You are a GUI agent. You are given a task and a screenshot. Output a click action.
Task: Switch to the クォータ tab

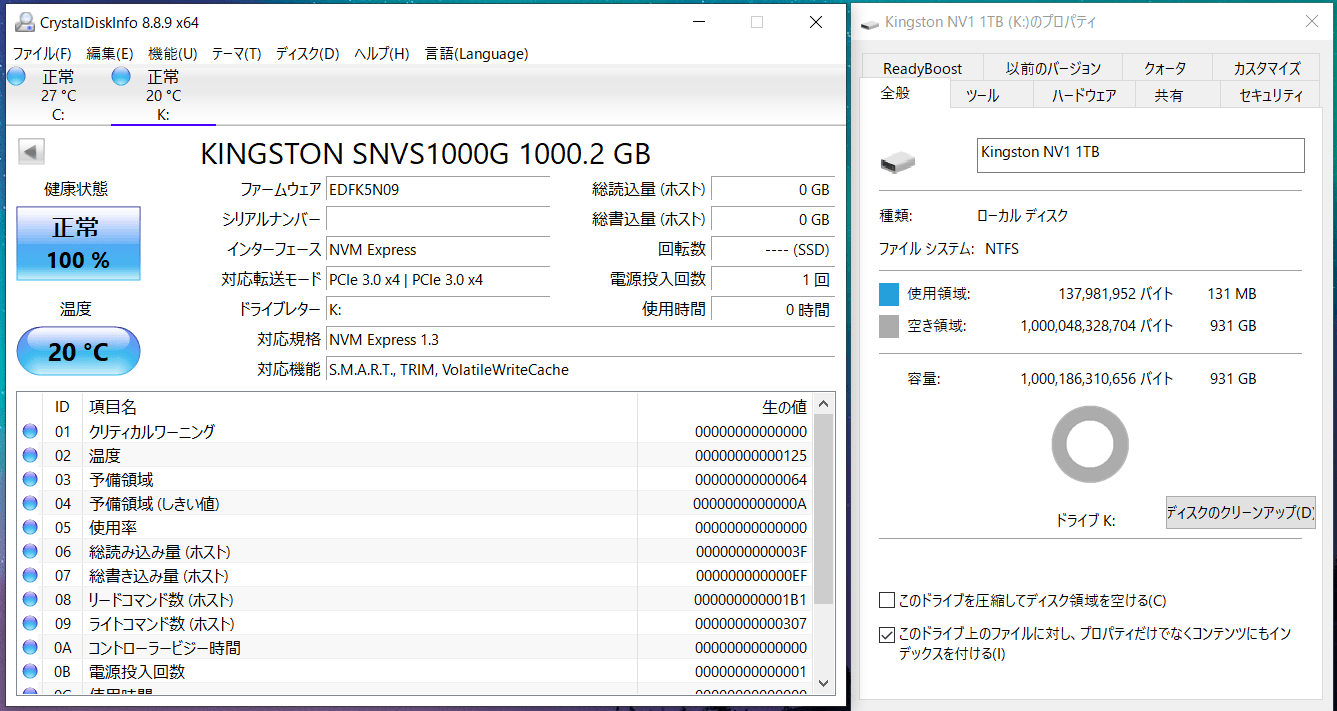click(1165, 68)
